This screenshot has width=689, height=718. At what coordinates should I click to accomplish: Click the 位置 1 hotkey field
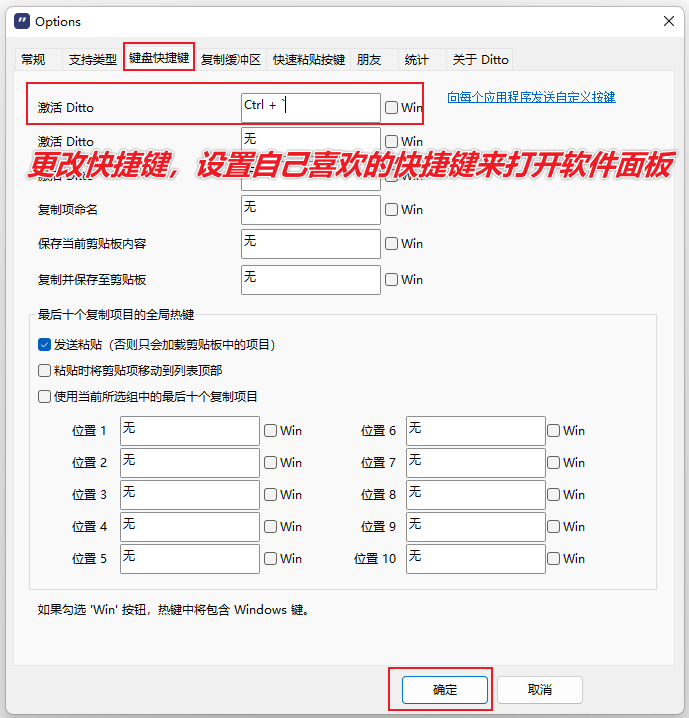pos(190,431)
